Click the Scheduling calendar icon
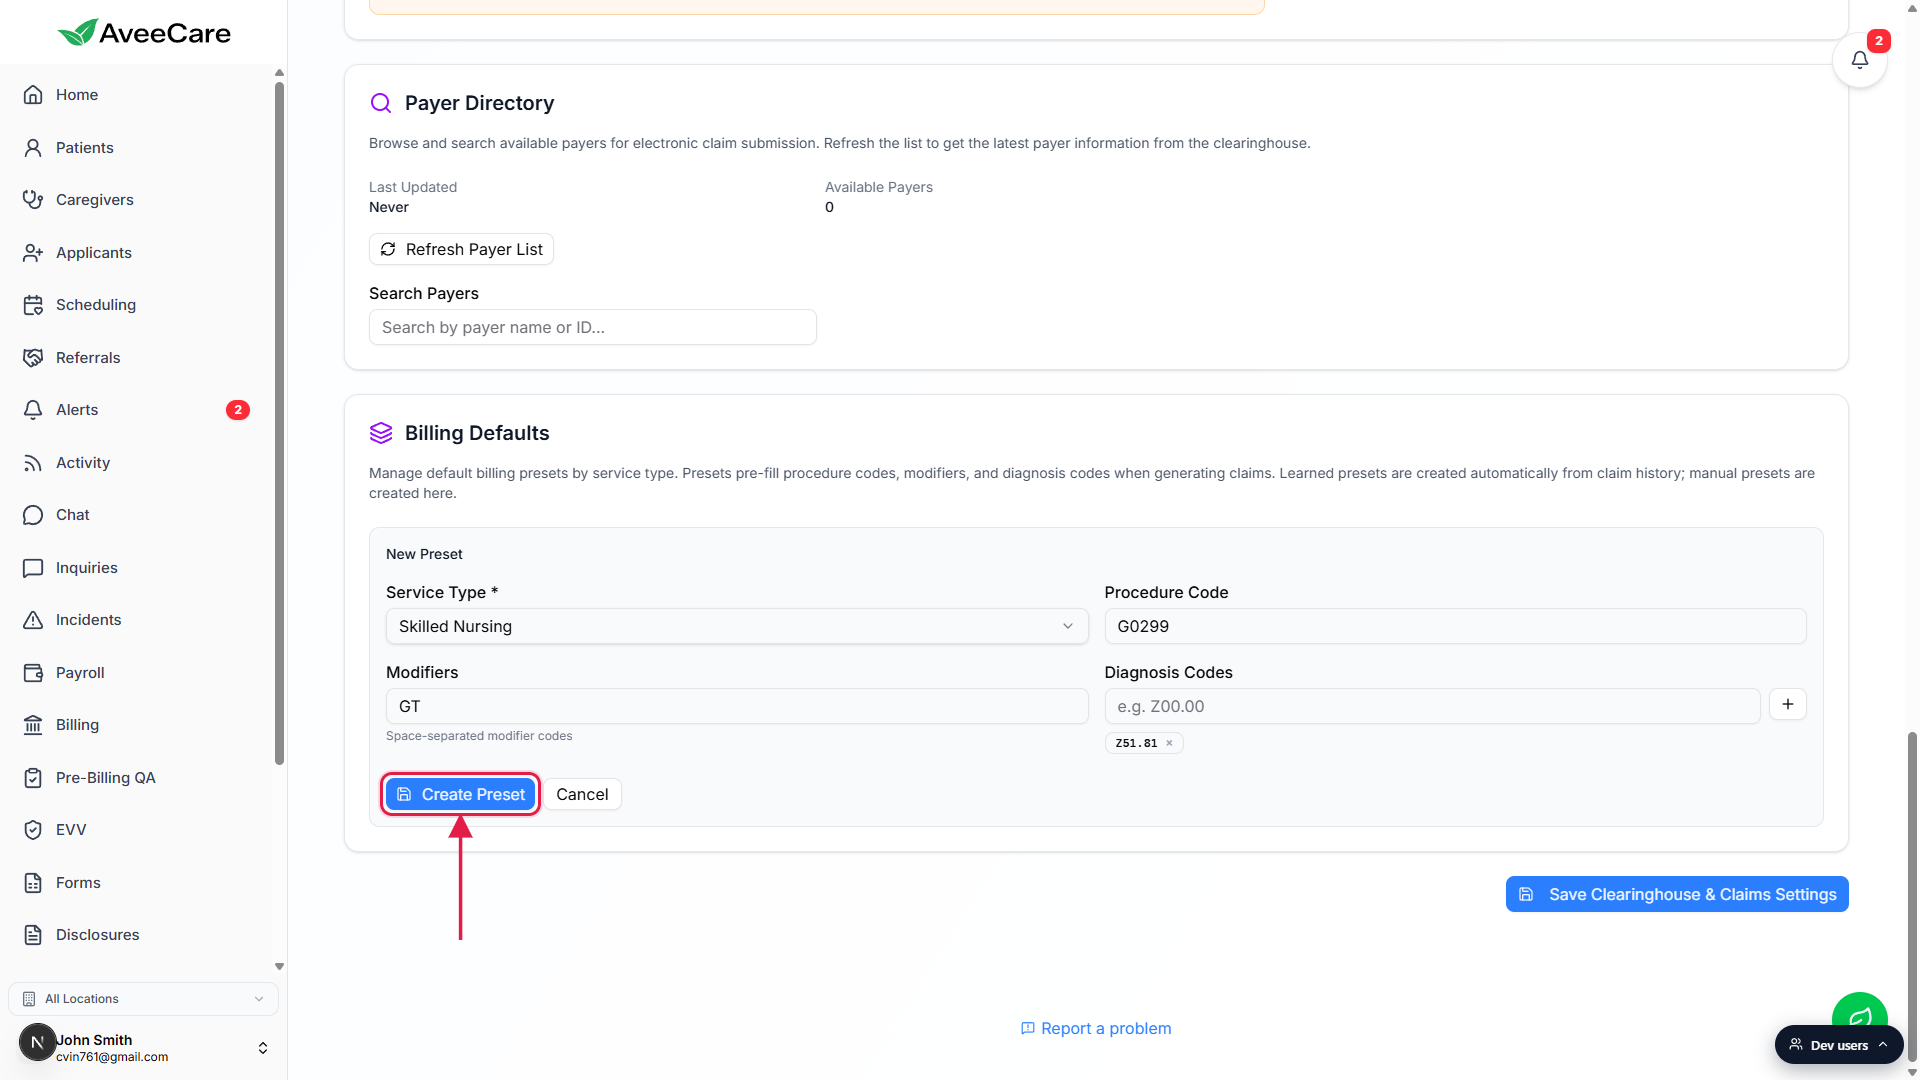Screen dimensions: 1920x1080 33,305
